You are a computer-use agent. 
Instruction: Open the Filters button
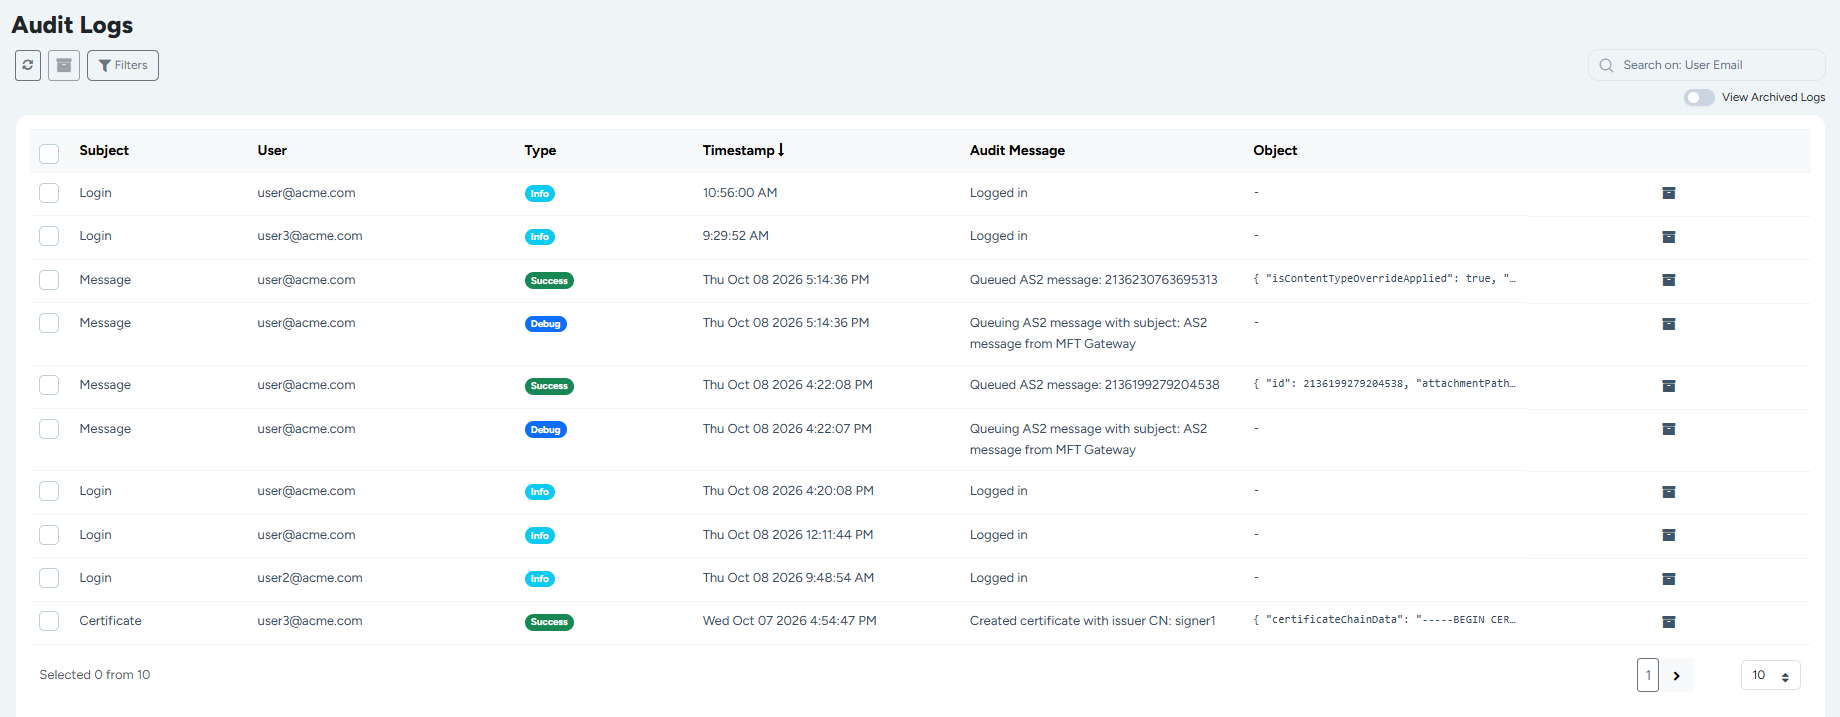(x=123, y=65)
